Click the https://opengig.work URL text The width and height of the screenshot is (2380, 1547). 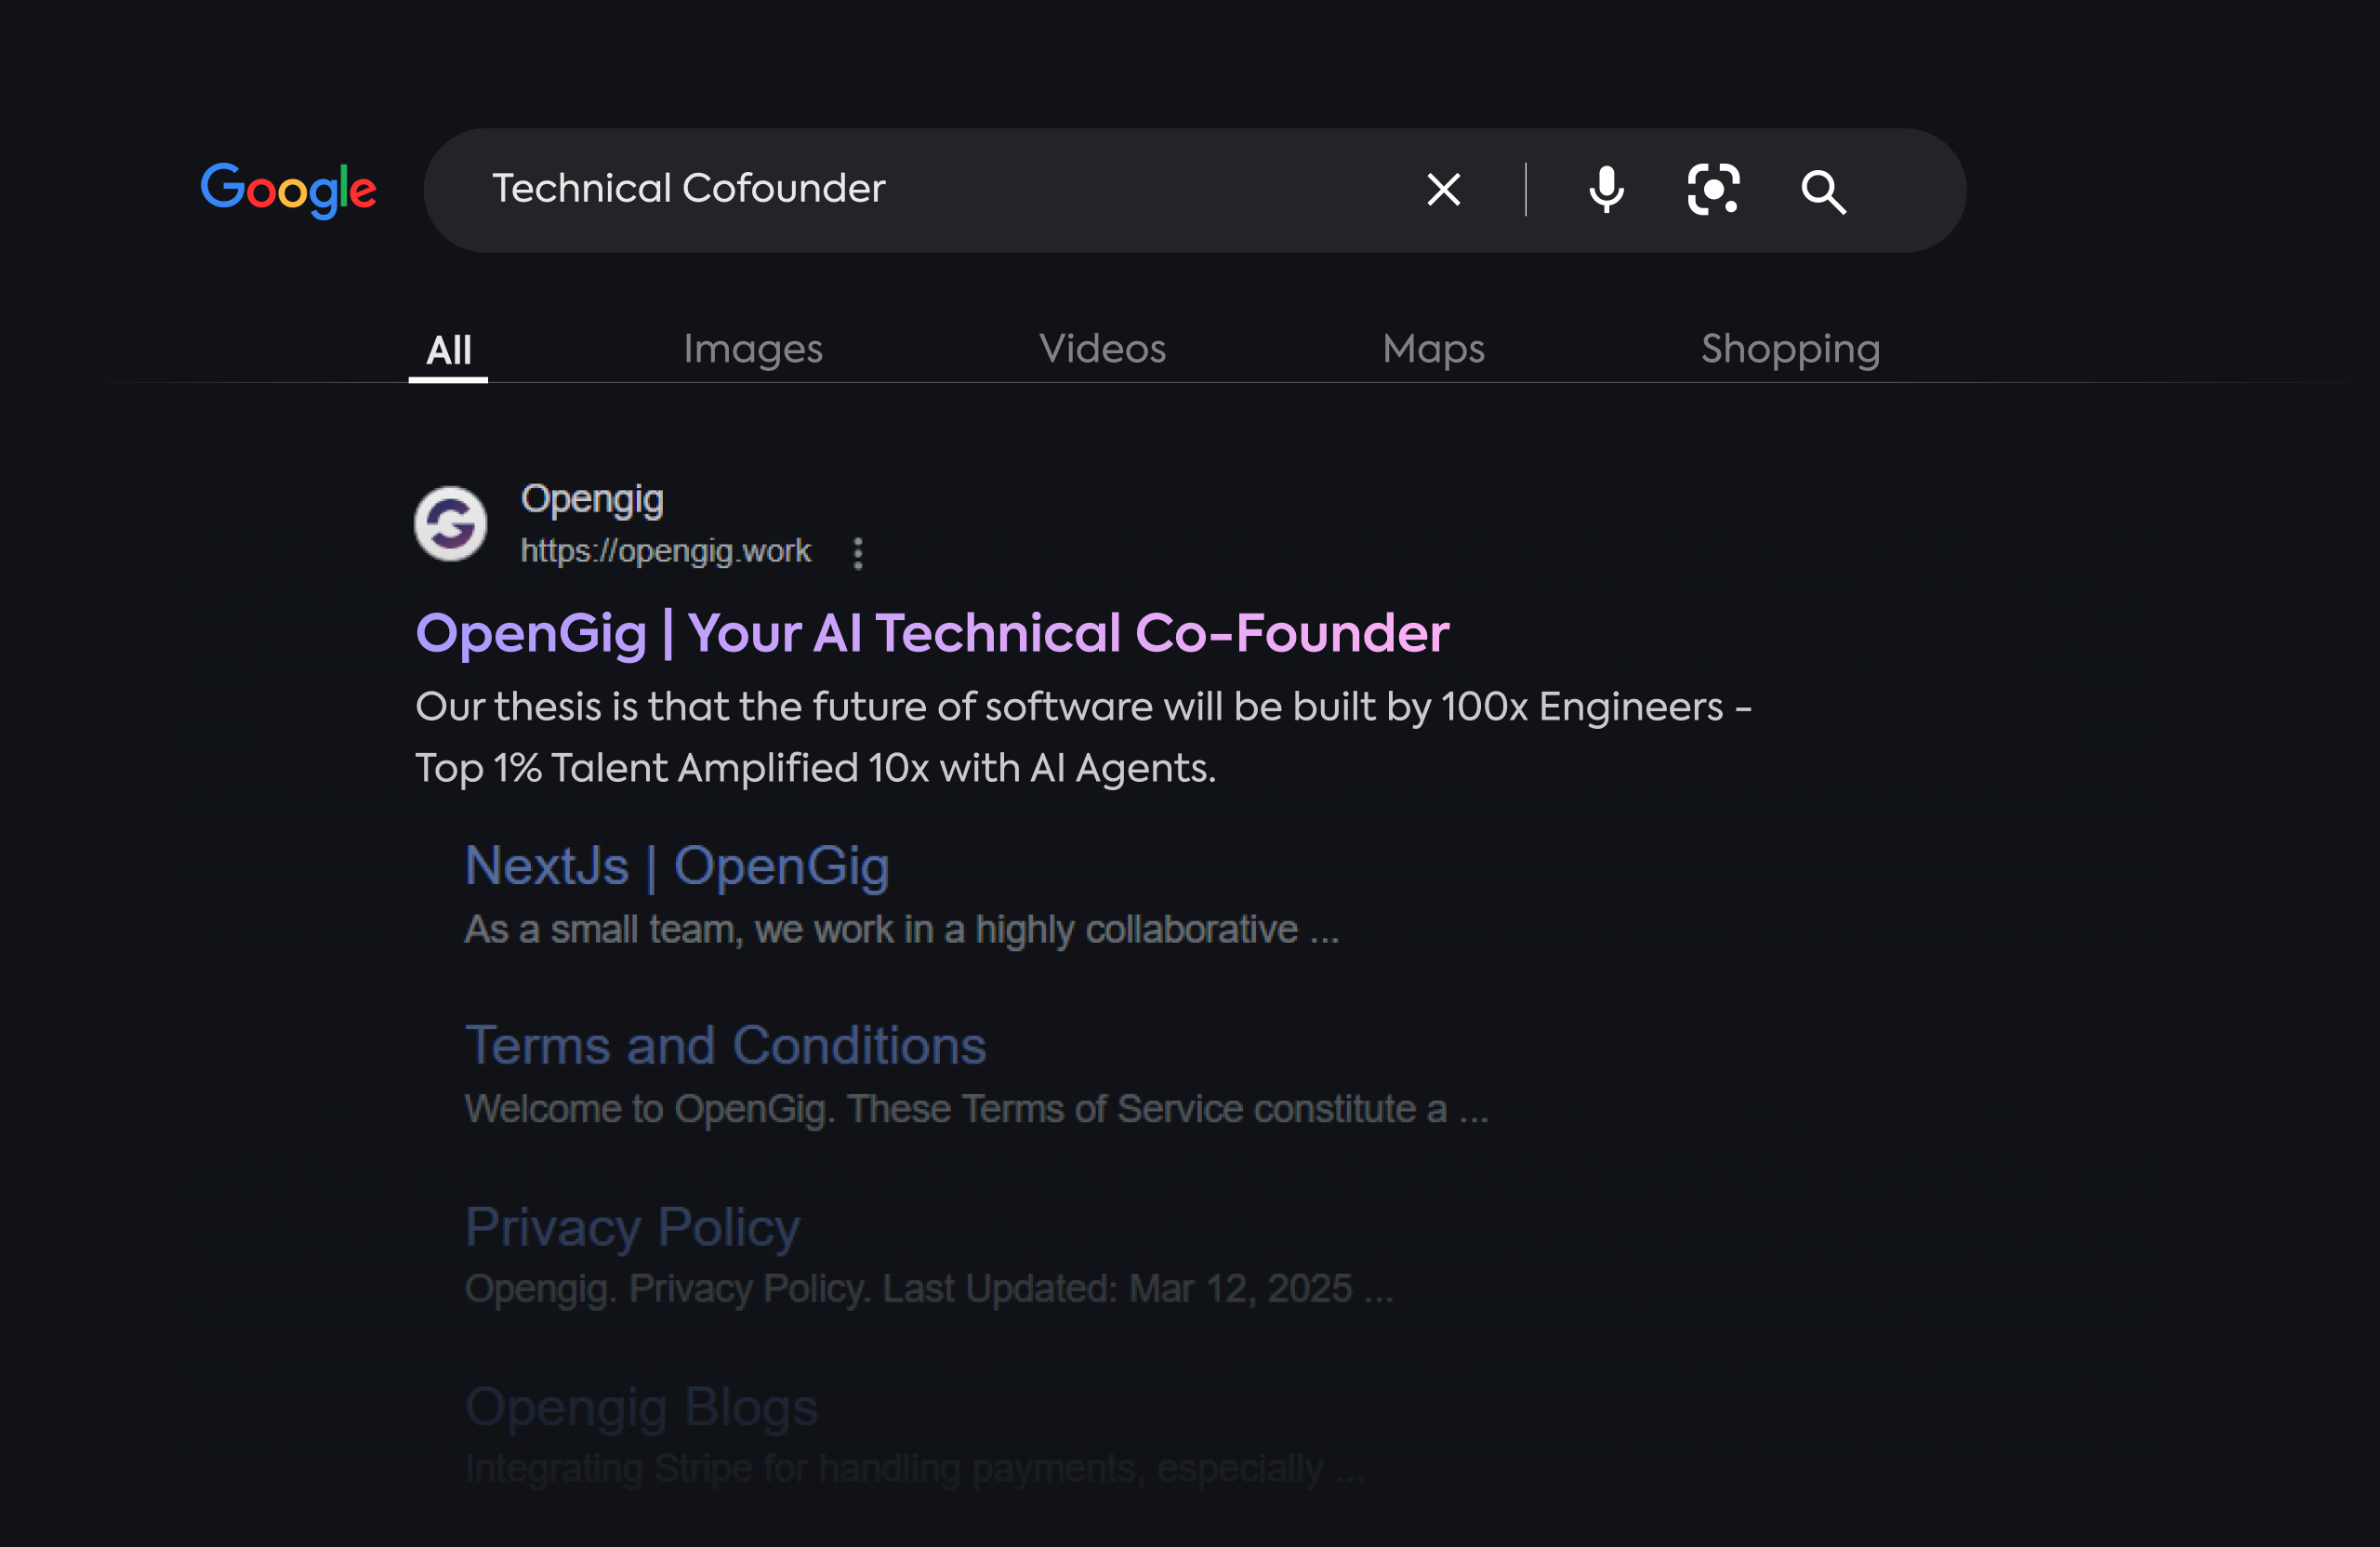[x=666, y=551]
